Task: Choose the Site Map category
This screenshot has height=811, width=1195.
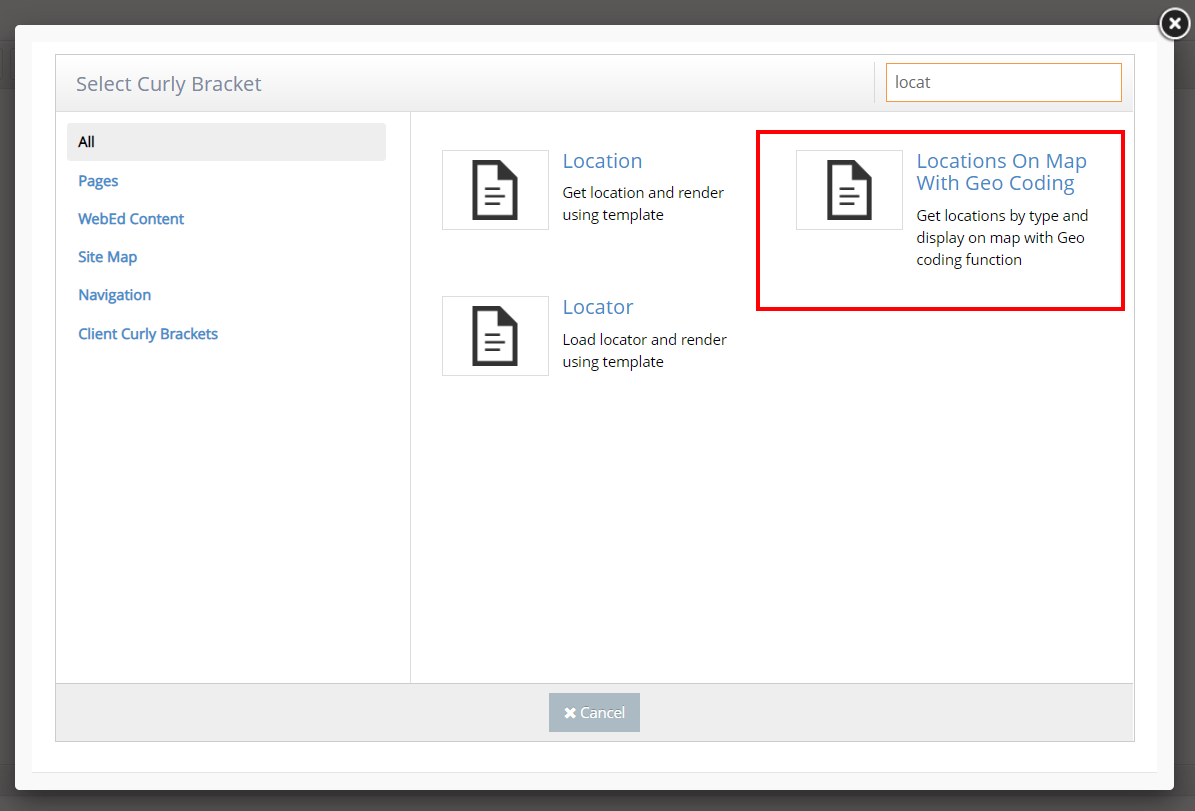Action: click(108, 257)
